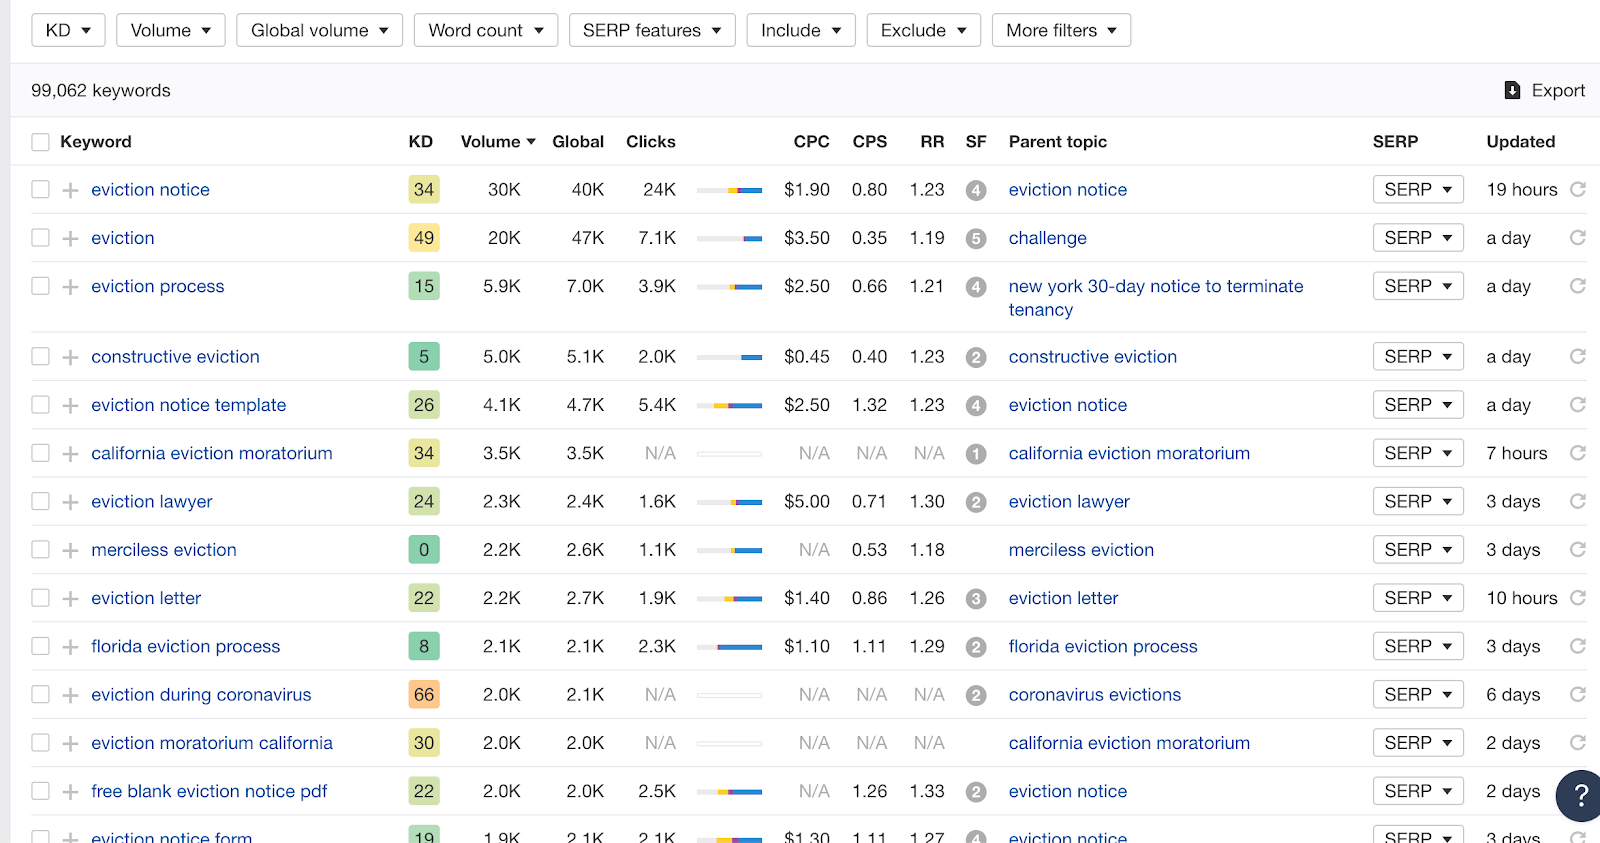Open the eviction notice template keyword link

click(x=188, y=405)
